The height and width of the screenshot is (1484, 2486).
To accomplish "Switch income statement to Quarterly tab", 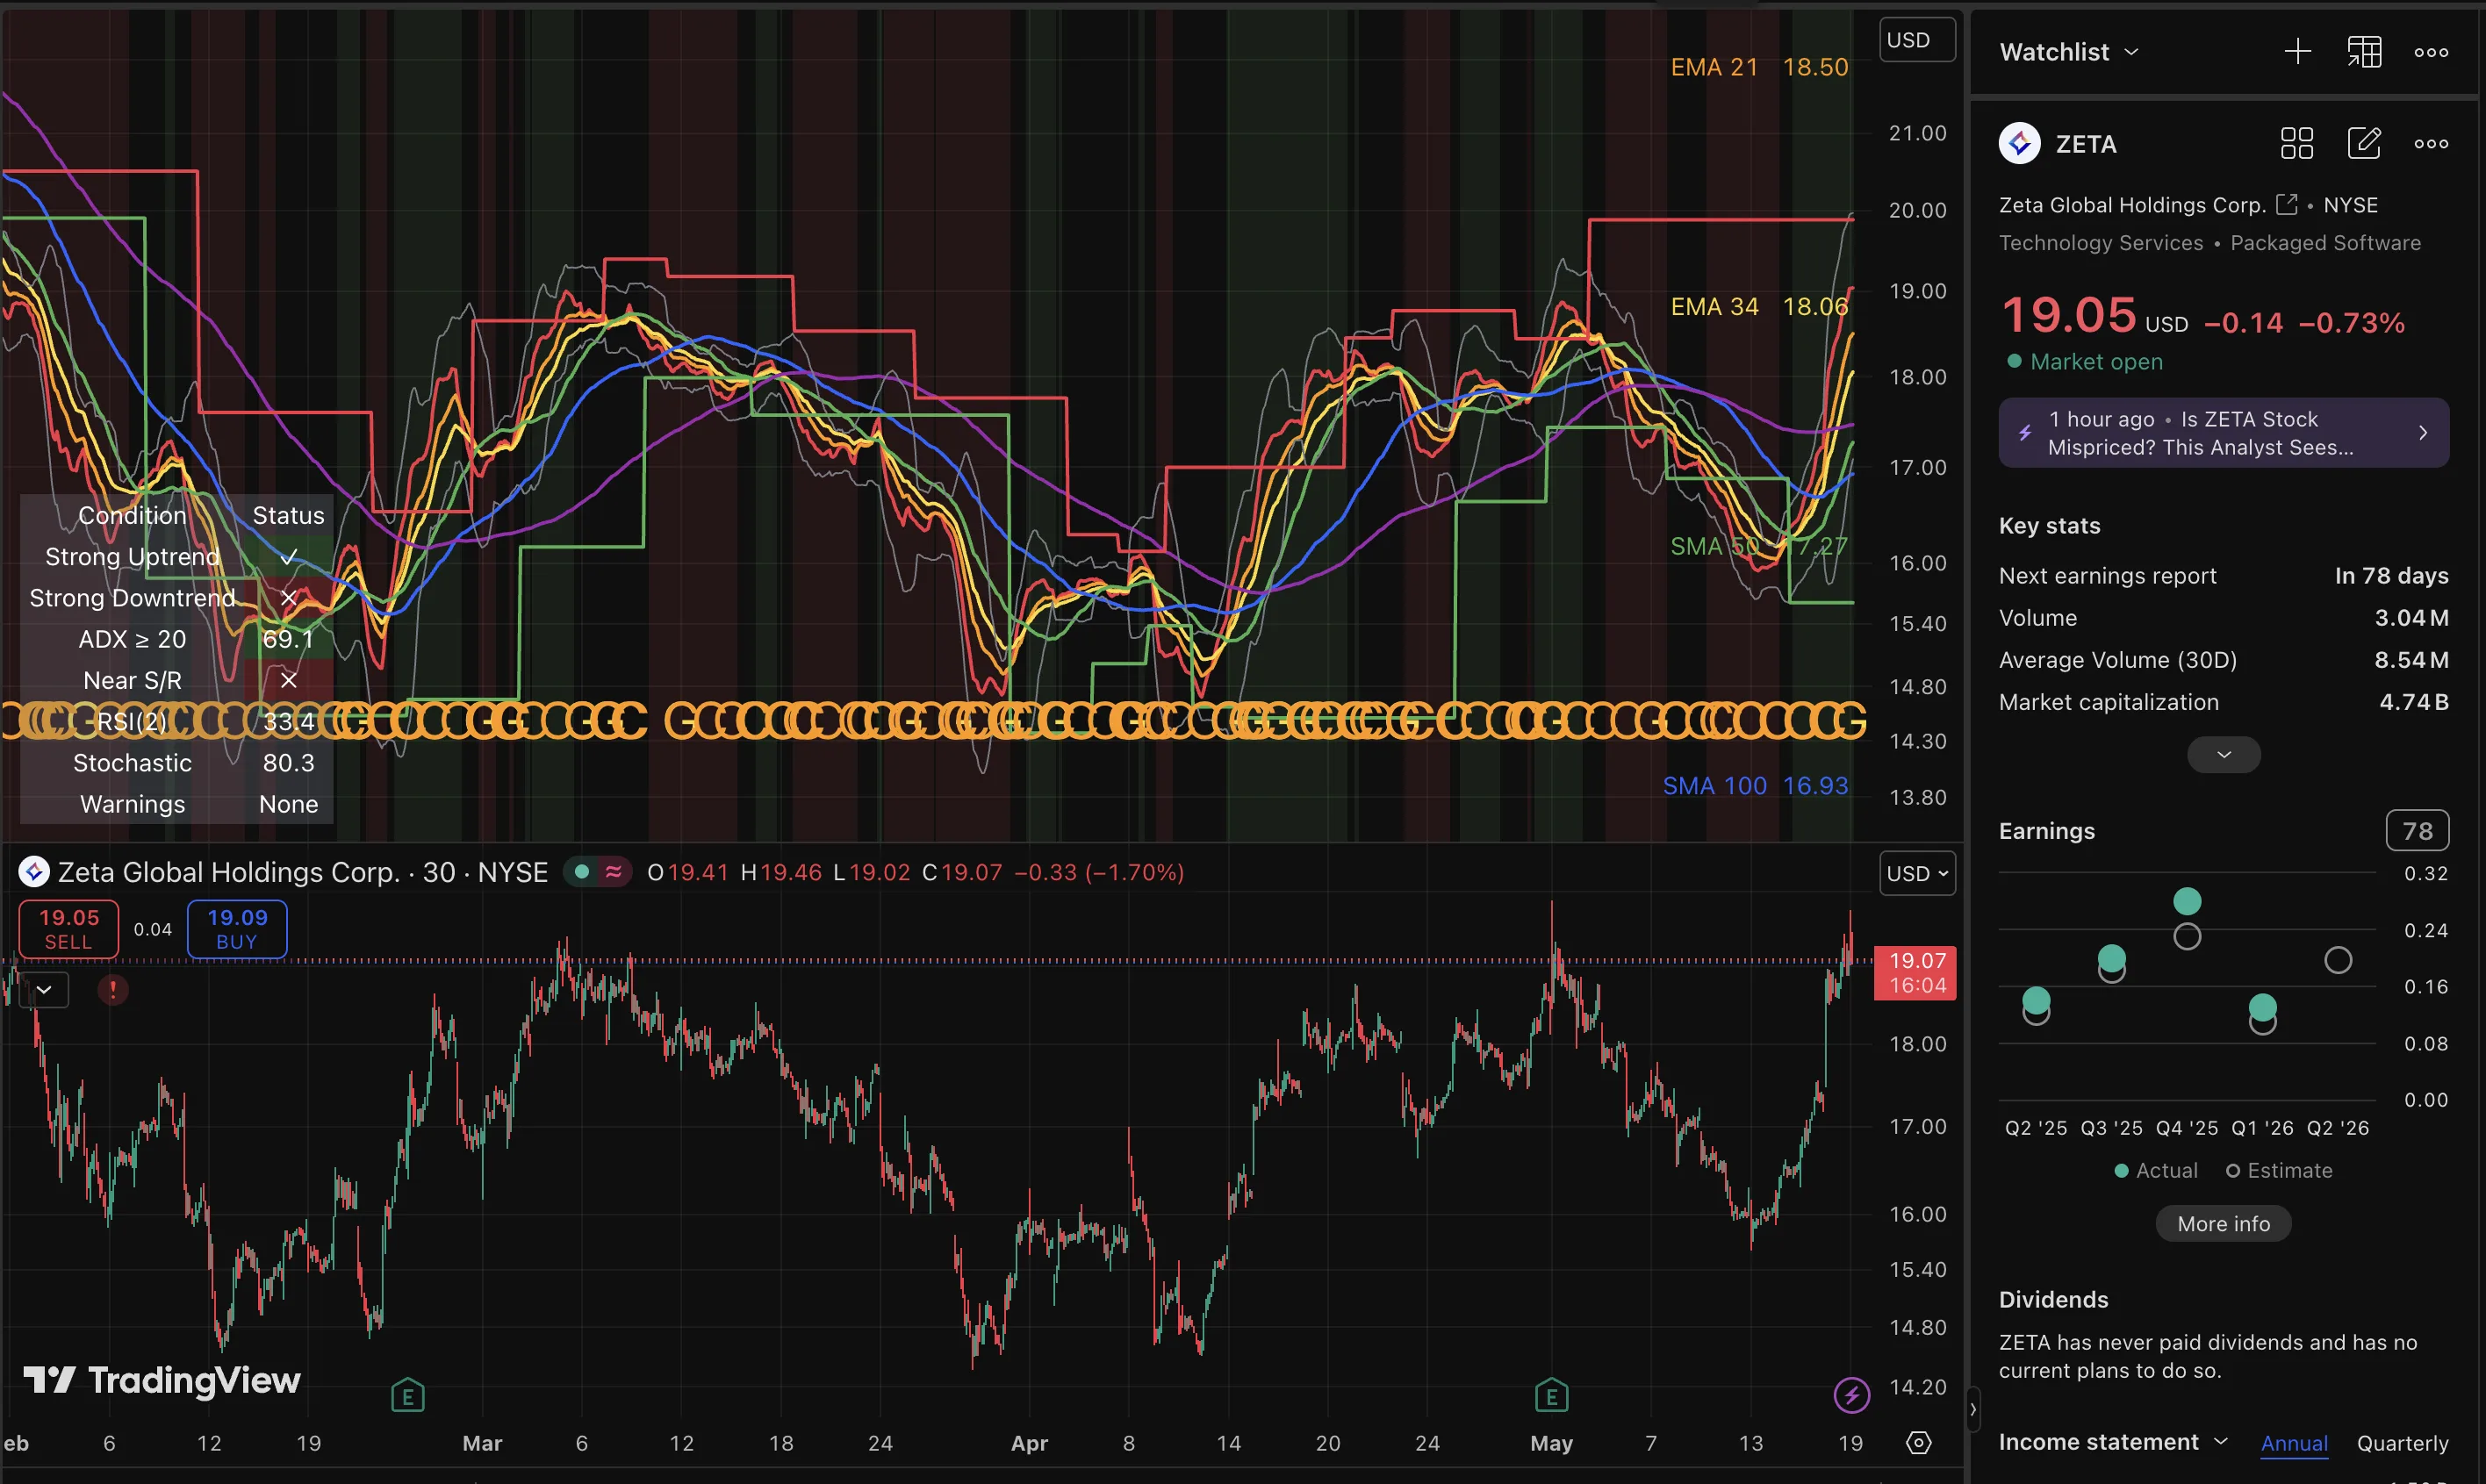I will (2402, 1443).
